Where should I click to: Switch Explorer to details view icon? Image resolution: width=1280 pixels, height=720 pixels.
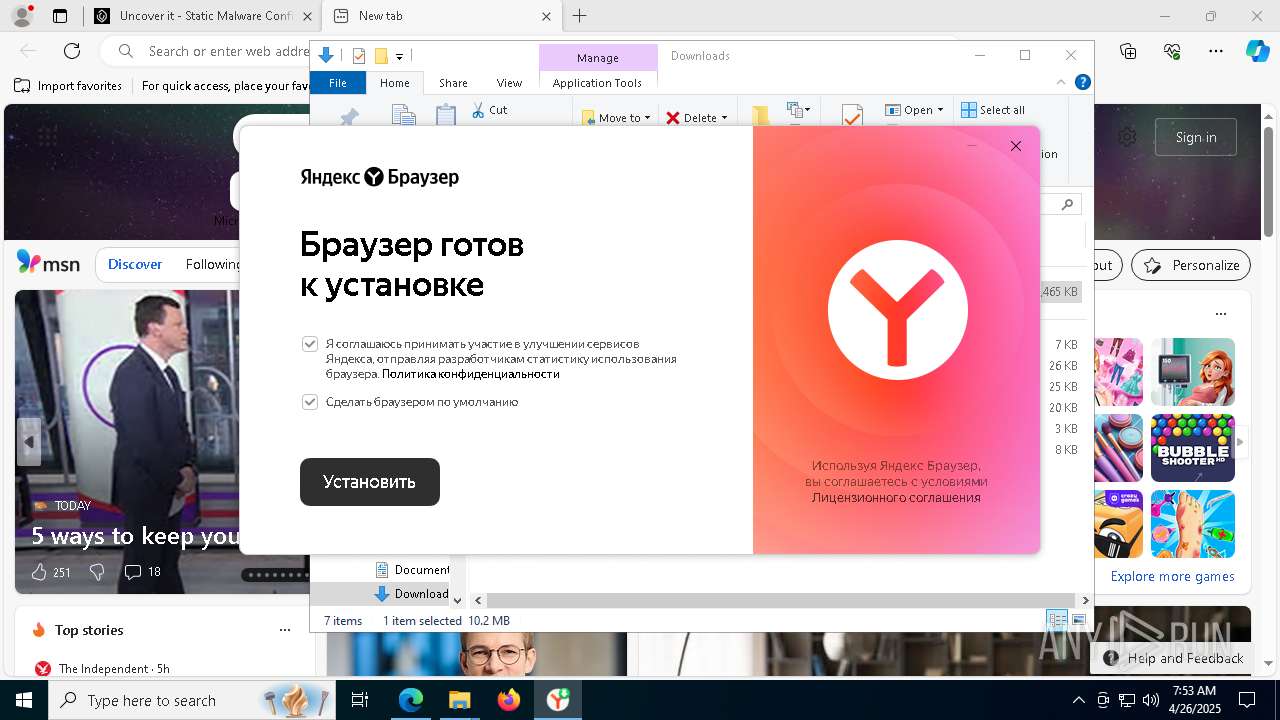click(x=1057, y=621)
